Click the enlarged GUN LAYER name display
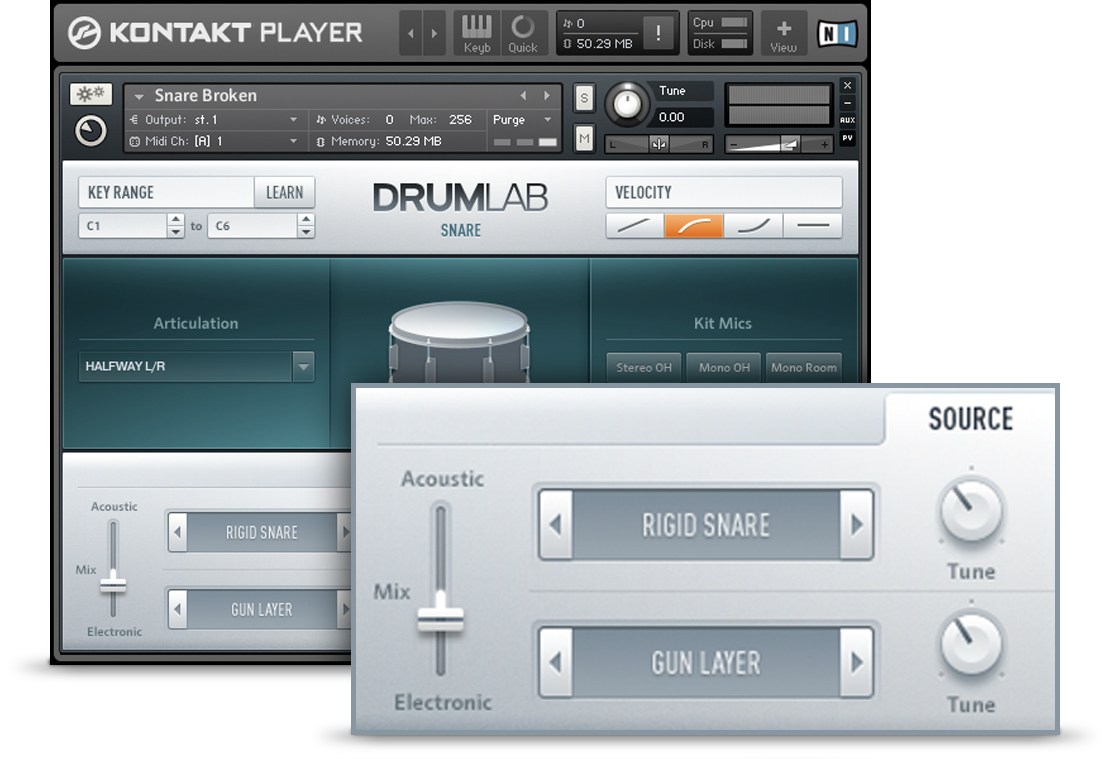This screenshot has height=759, width=1110. tap(706, 662)
